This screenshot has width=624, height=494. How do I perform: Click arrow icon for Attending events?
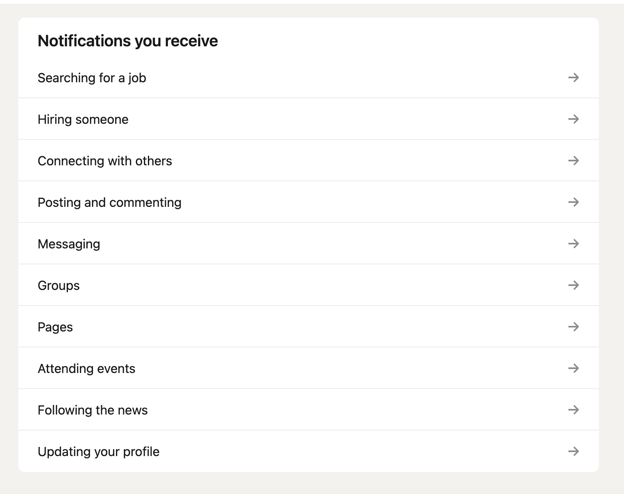pyautogui.click(x=573, y=368)
